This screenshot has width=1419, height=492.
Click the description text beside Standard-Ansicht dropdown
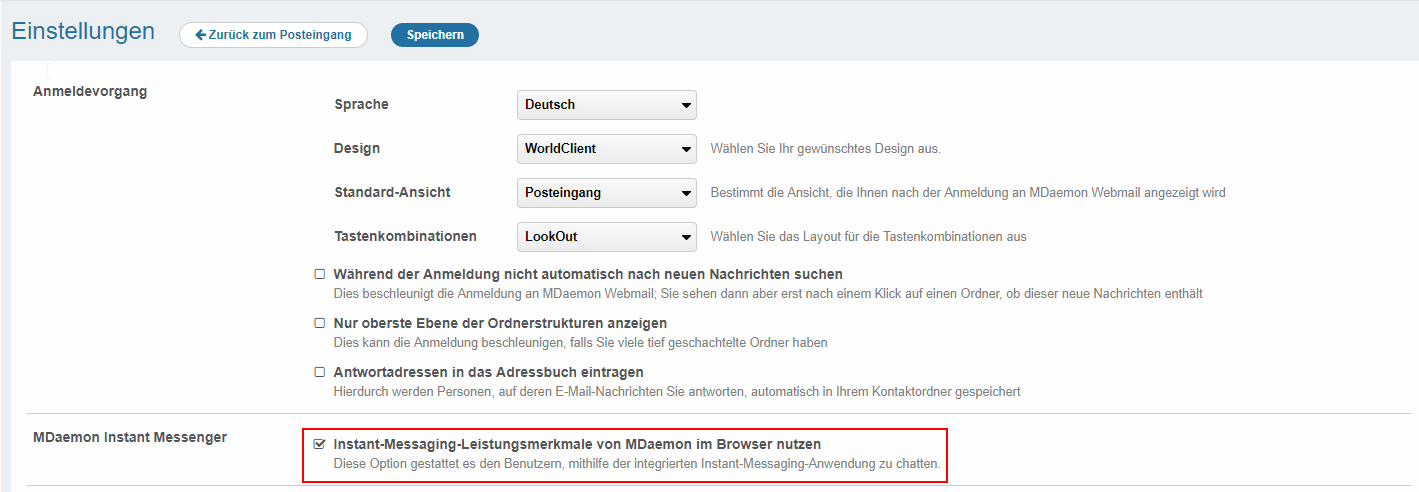pyautogui.click(x=967, y=193)
